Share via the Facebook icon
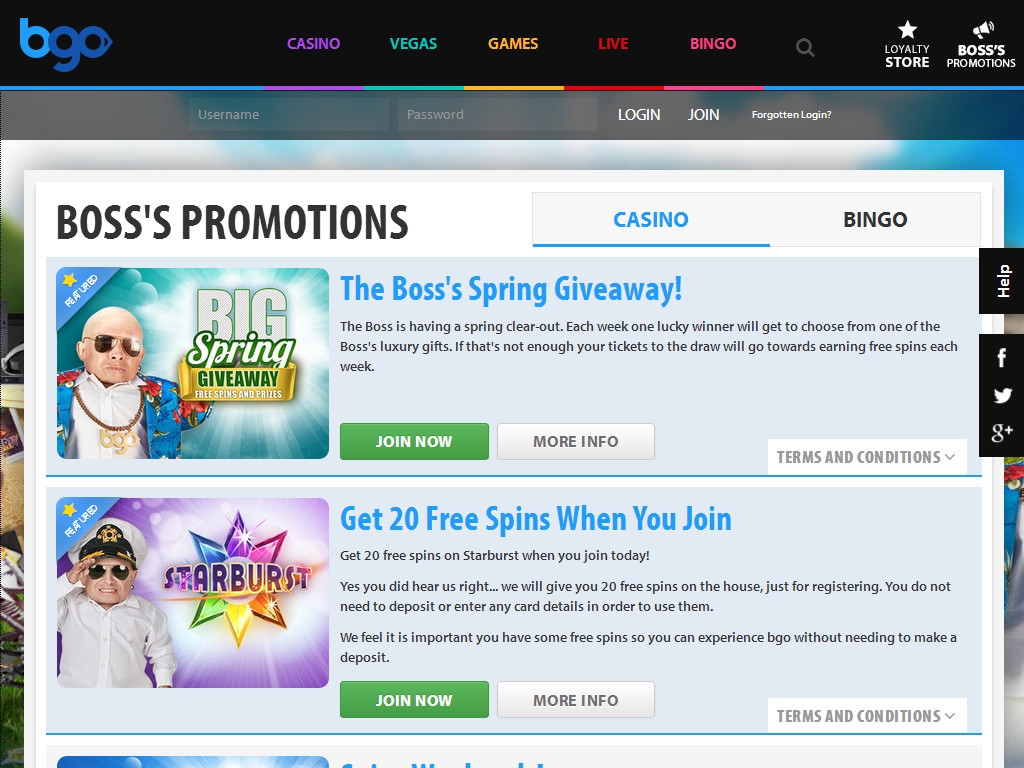The height and width of the screenshot is (768, 1024). coord(1001,358)
